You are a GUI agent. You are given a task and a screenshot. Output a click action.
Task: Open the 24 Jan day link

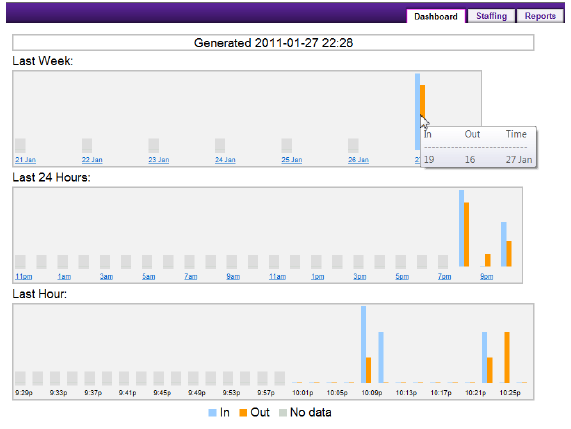(225, 160)
